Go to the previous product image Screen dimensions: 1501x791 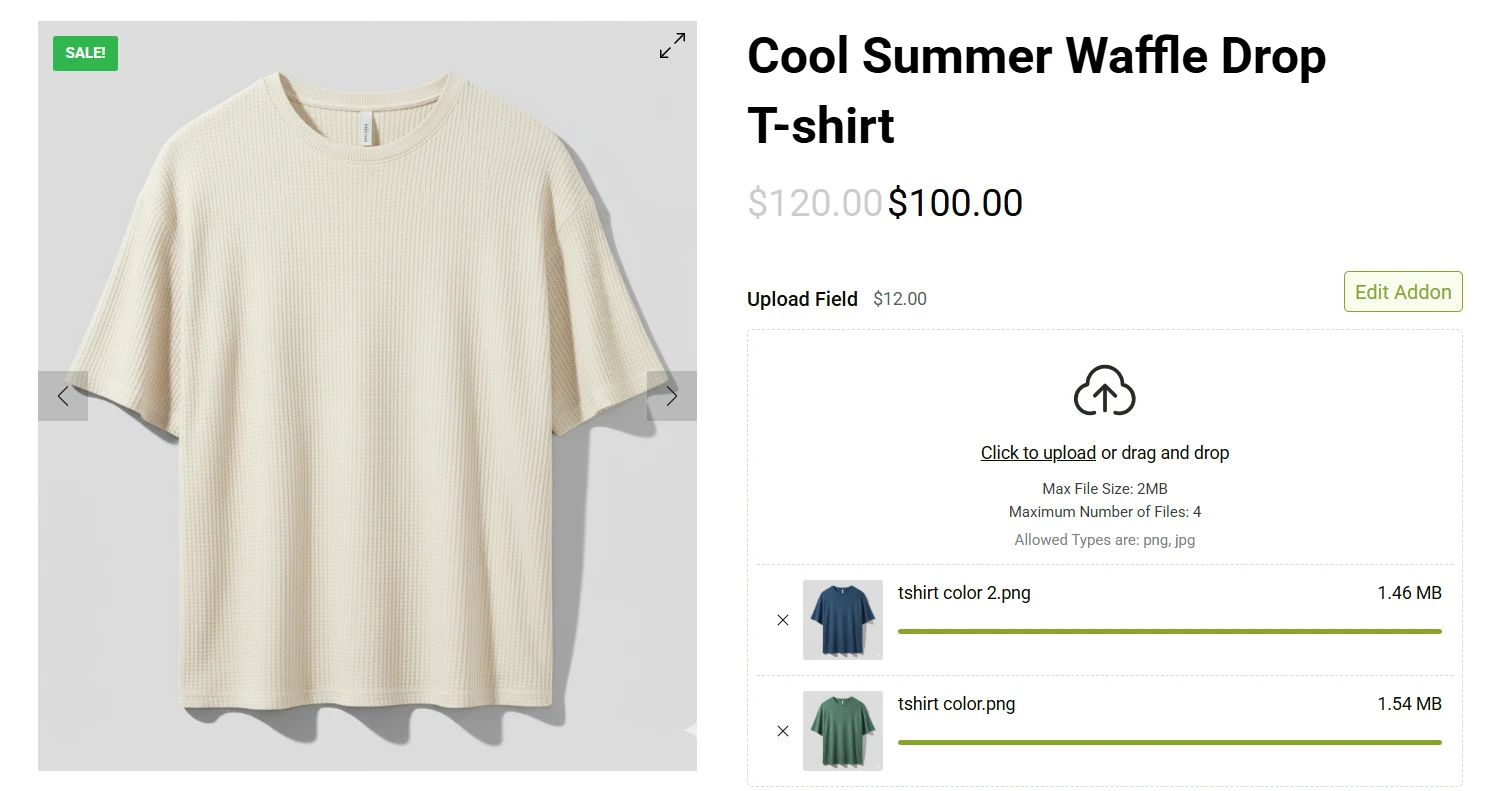[x=63, y=396]
